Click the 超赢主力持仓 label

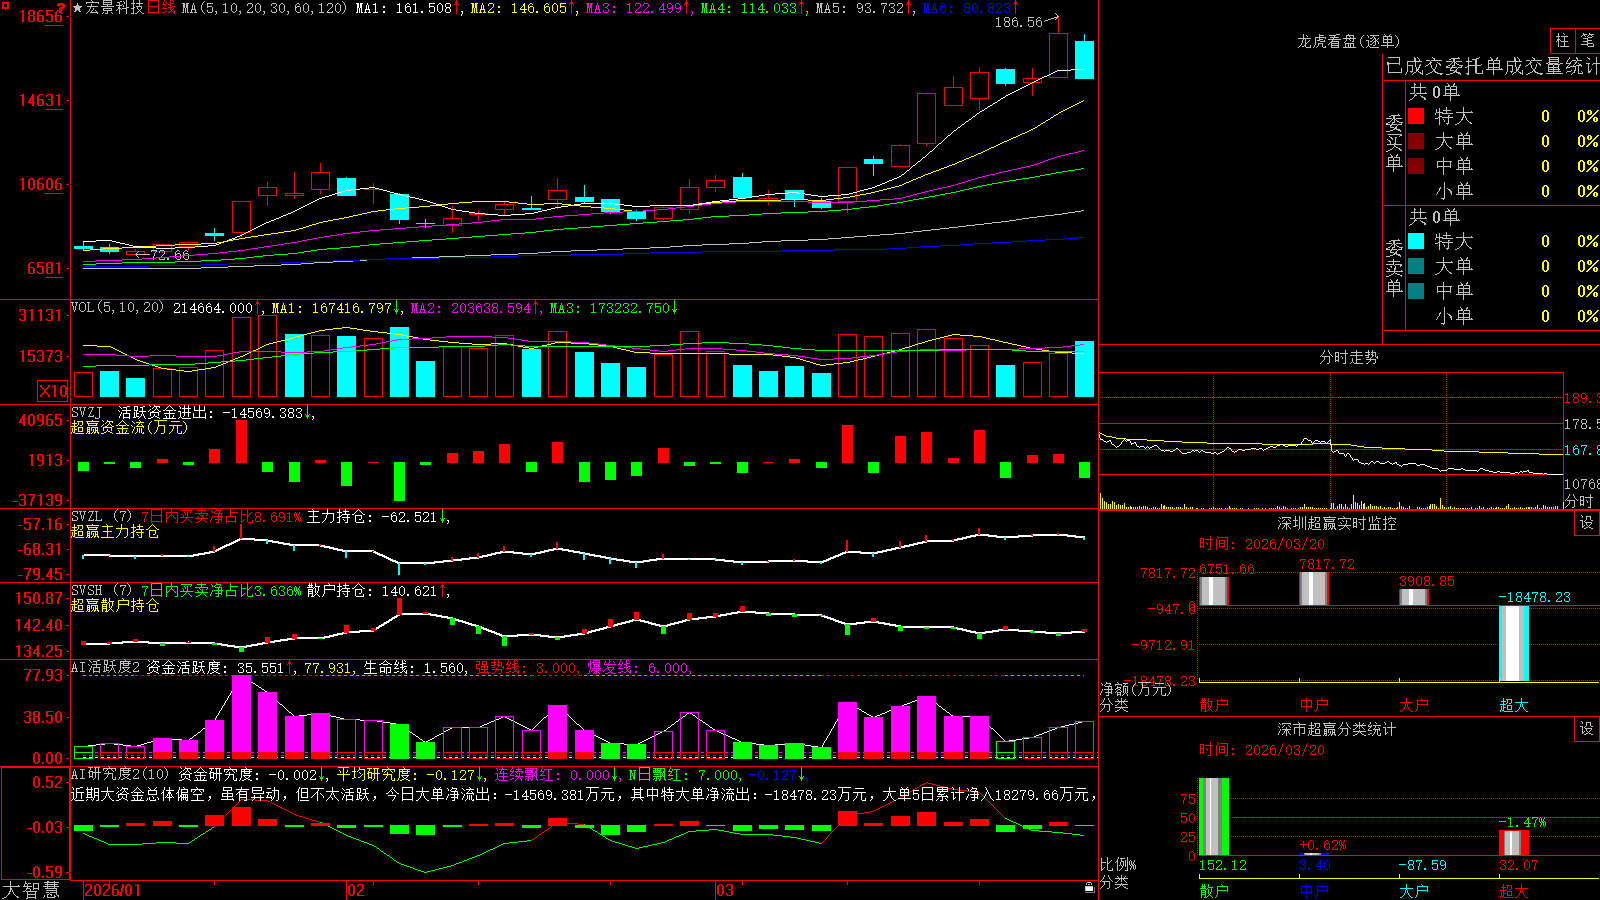click(x=115, y=531)
